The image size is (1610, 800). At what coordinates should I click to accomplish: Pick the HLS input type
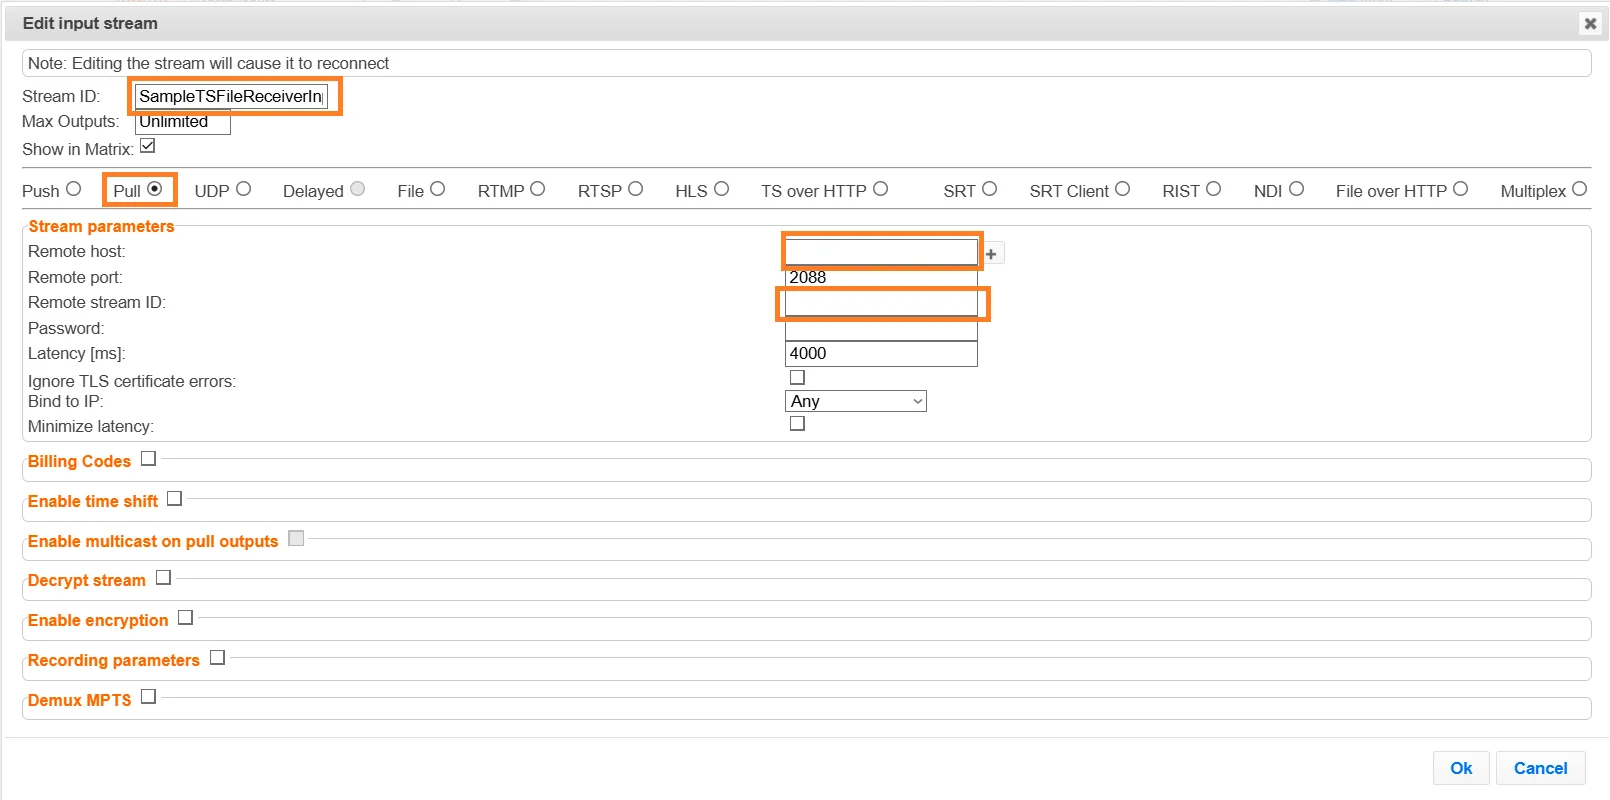[x=721, y=189]
